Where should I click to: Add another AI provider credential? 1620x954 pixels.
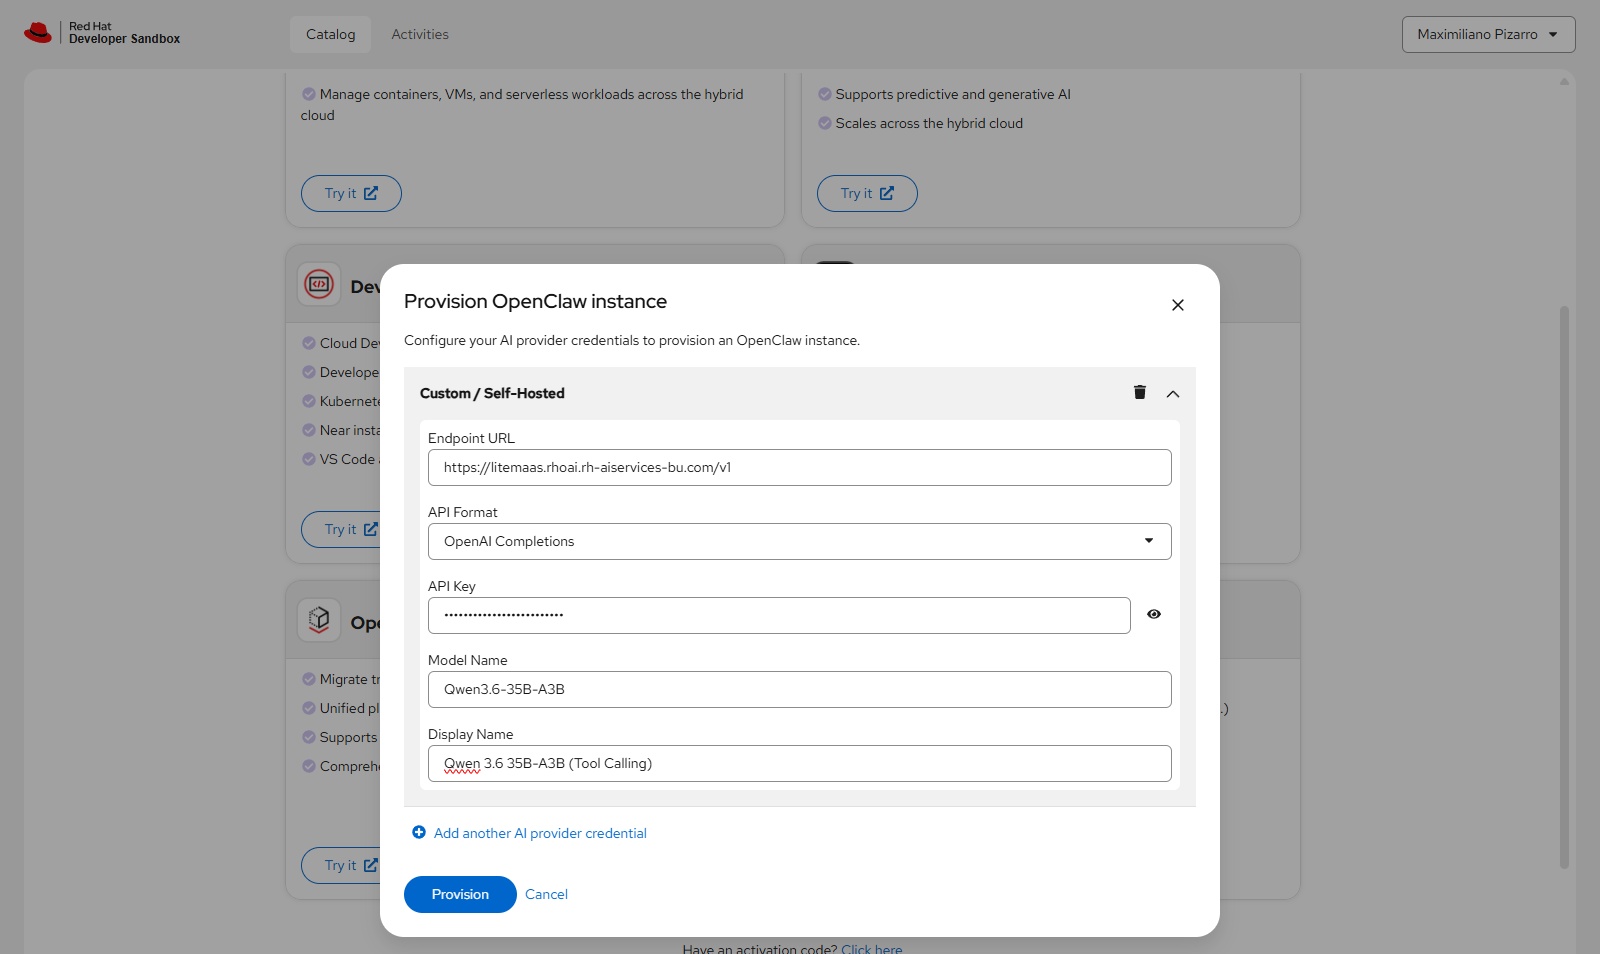click(540, 833)
